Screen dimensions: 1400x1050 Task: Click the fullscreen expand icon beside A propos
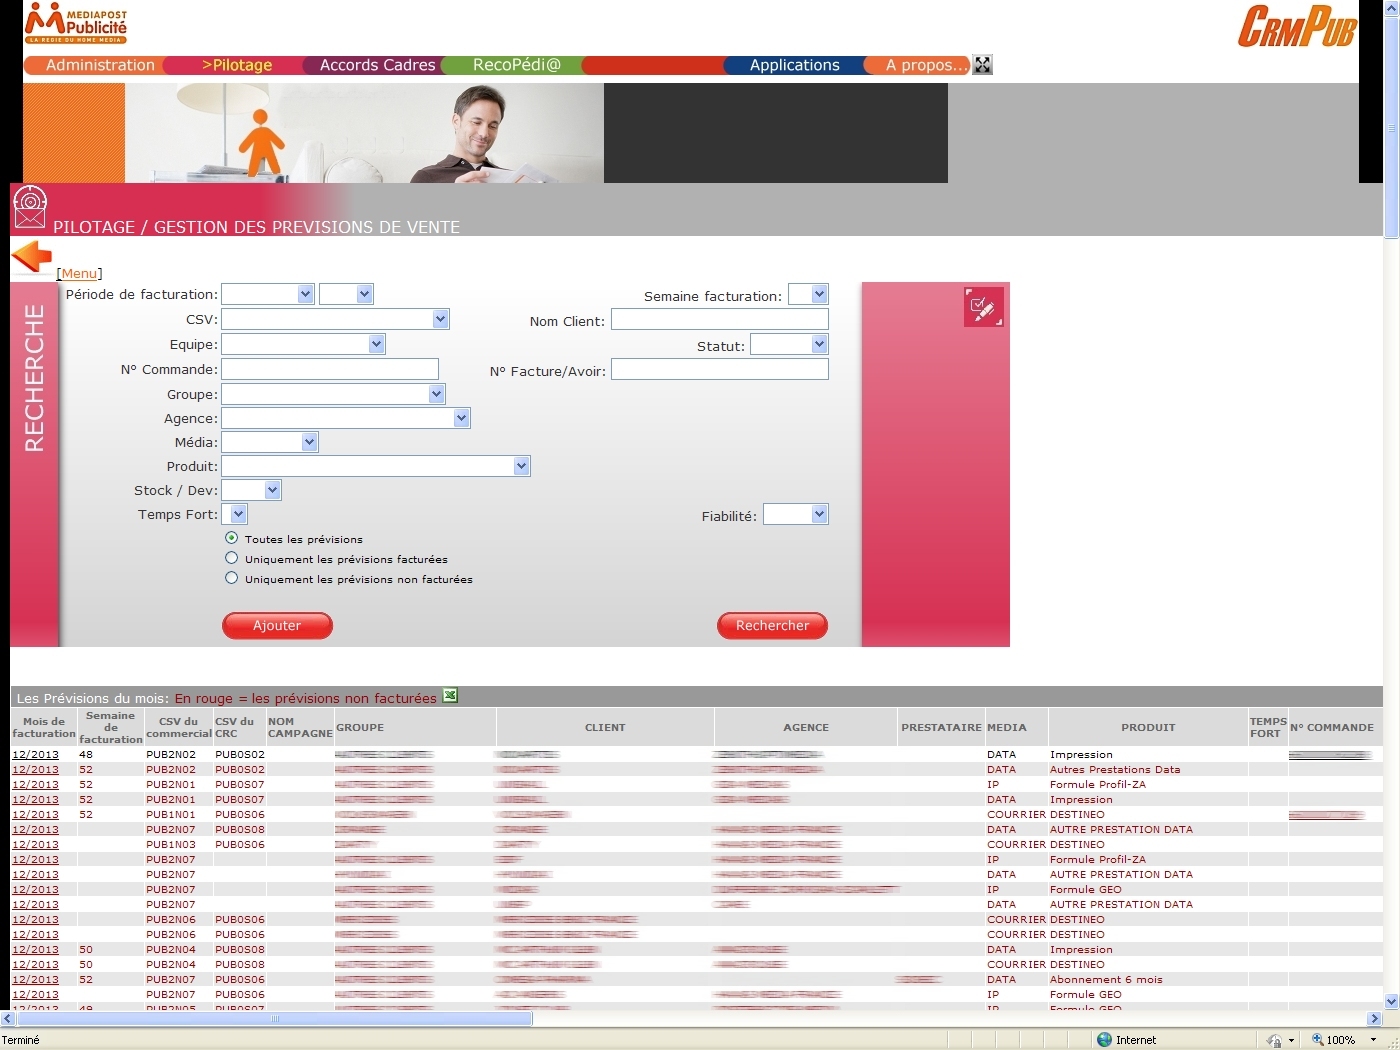983,65
